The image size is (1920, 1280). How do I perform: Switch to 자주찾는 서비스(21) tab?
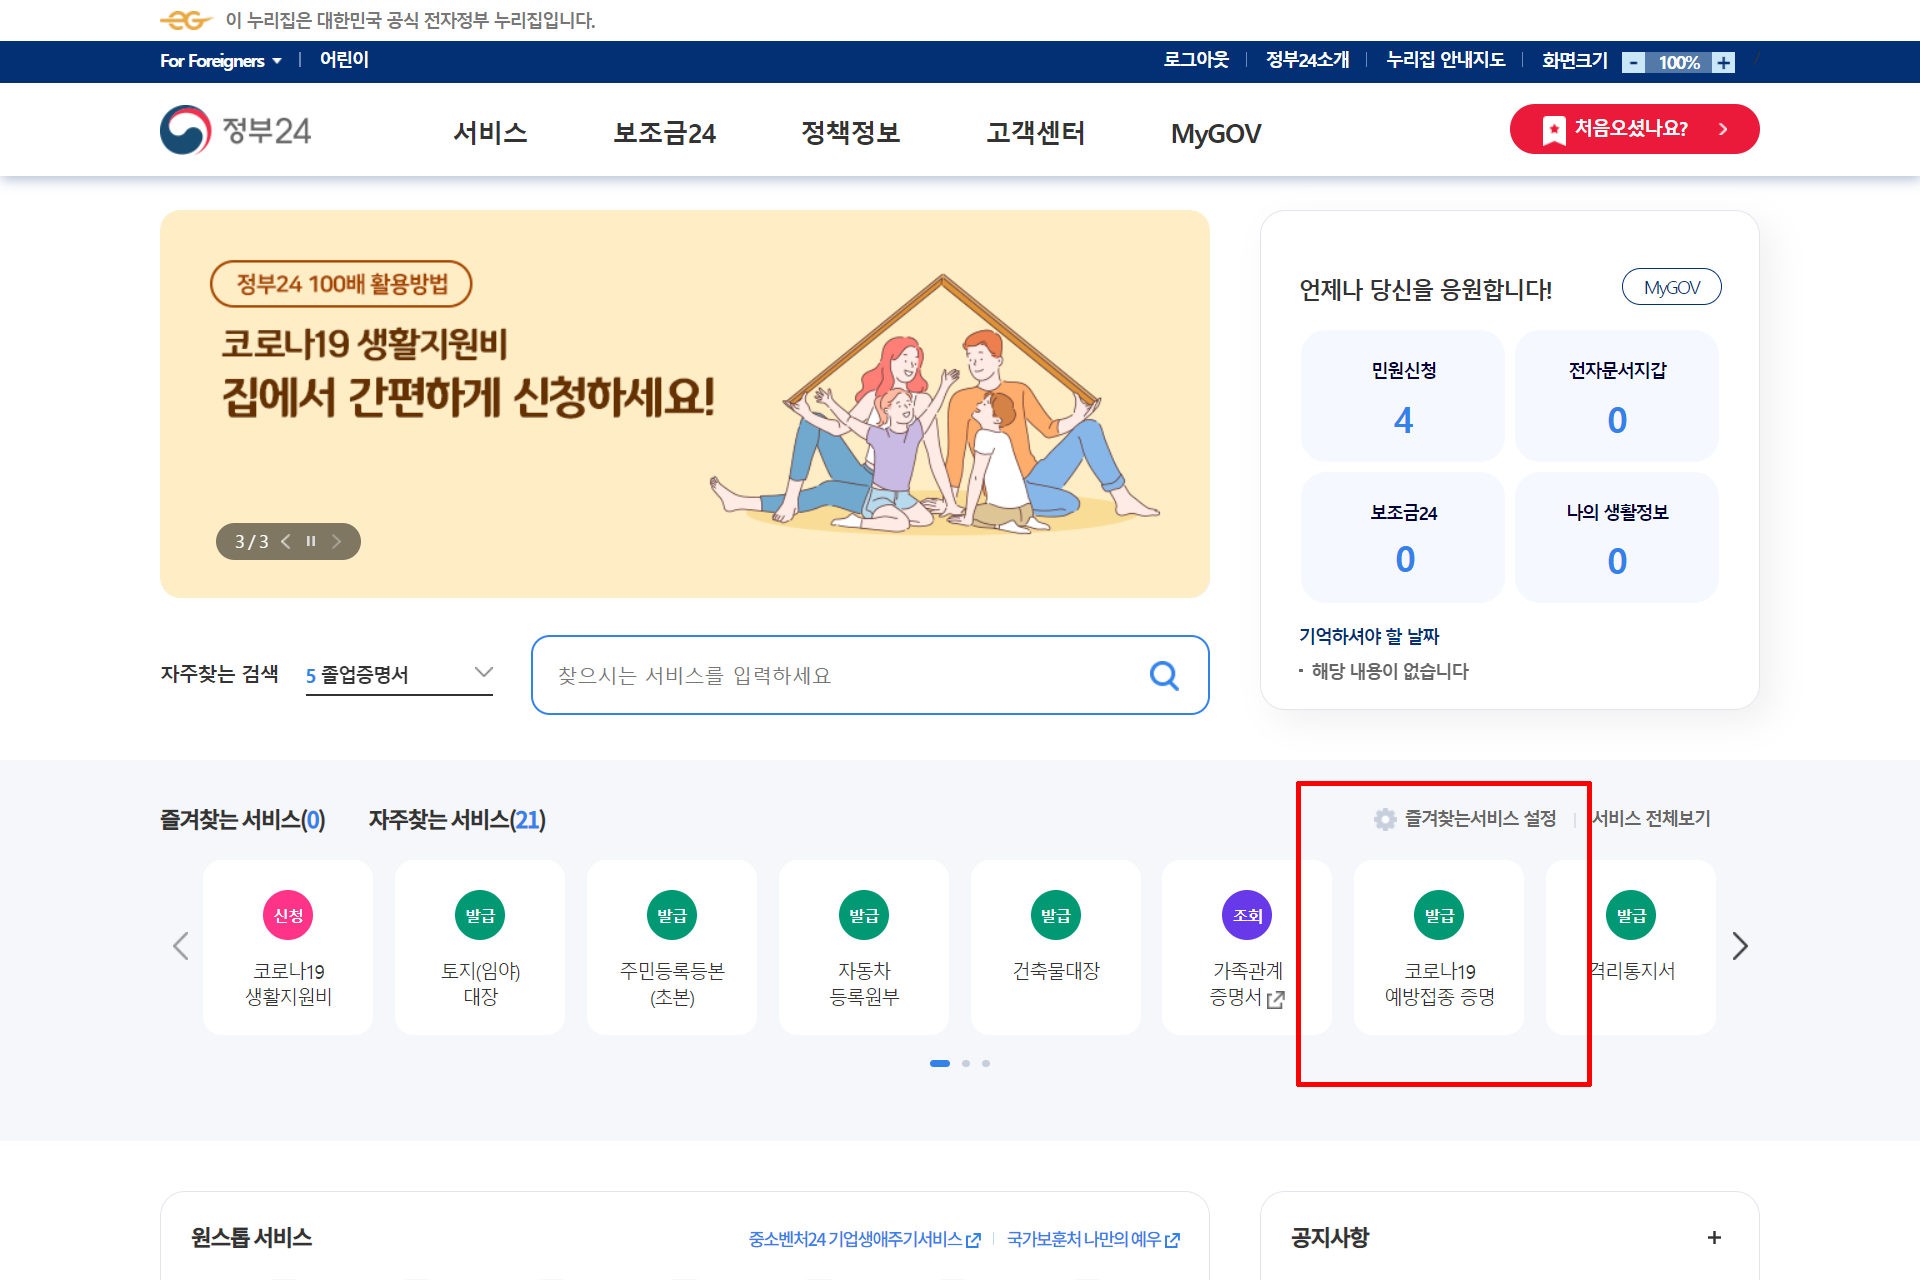(457, 820)
